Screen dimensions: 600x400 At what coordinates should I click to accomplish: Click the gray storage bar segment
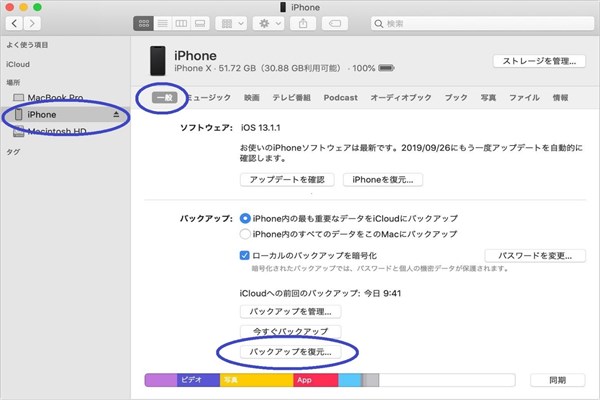tap(370, 380)
